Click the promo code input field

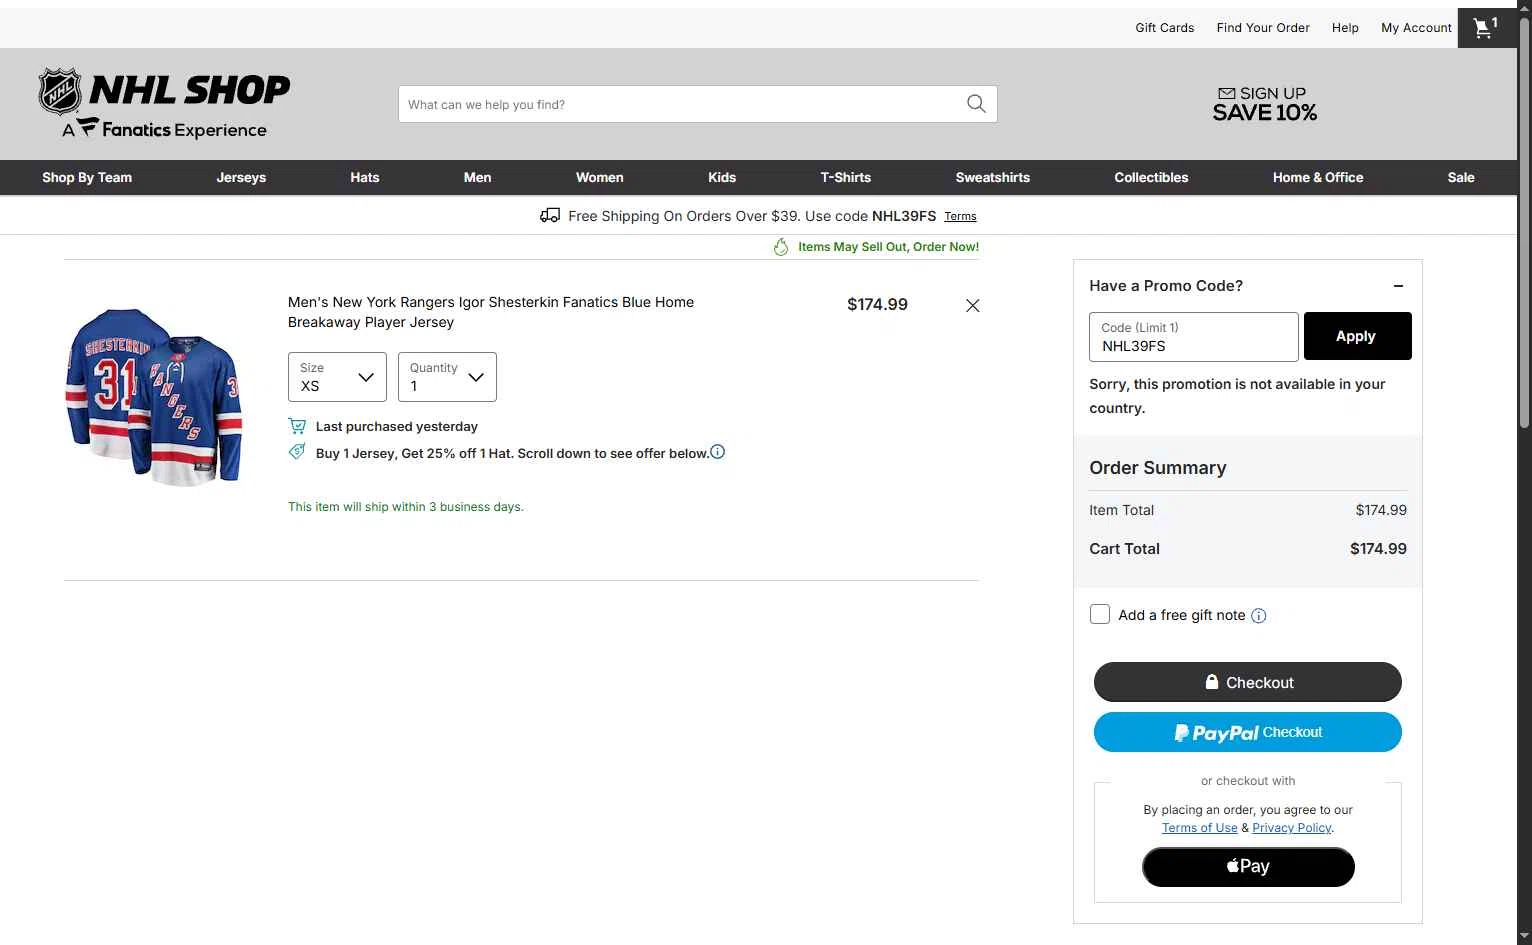pyautogui.click(x=1194, y=337)
